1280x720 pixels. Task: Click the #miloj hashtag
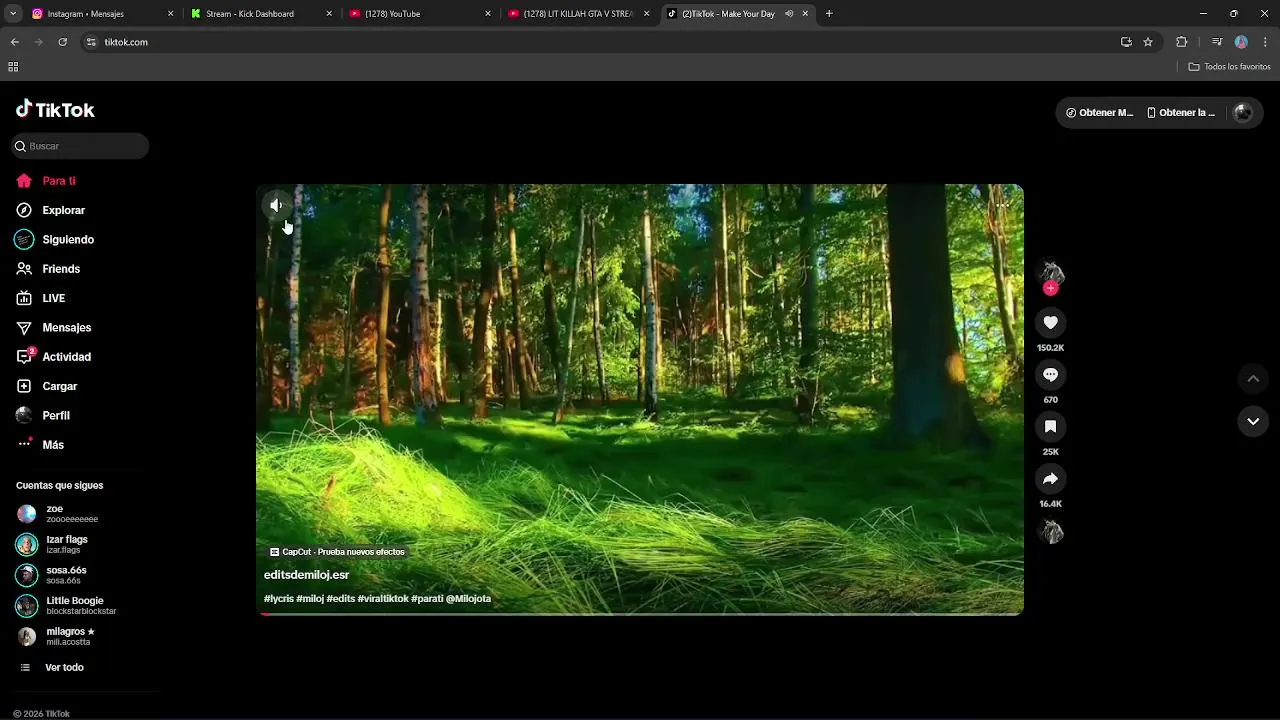310,599
